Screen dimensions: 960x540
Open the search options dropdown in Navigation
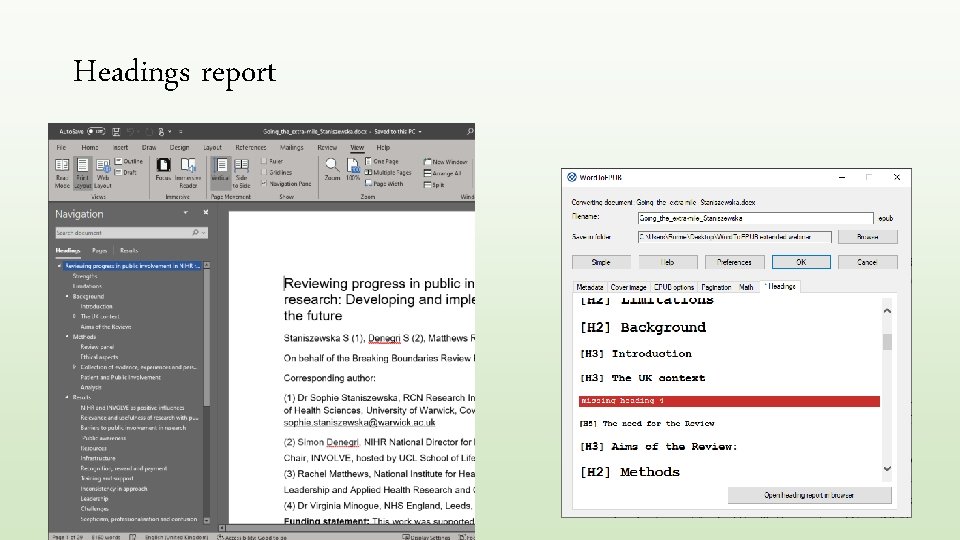204,233
